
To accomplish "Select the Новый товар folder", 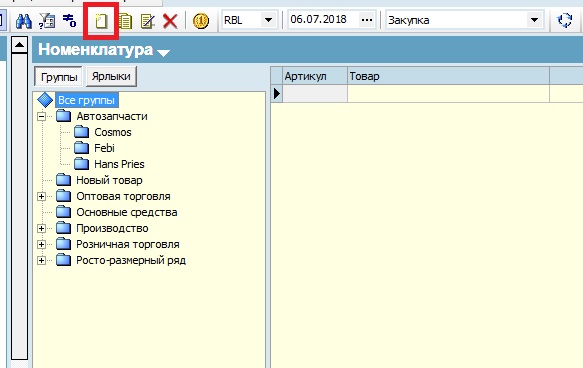I will click(x=109, y=180).
